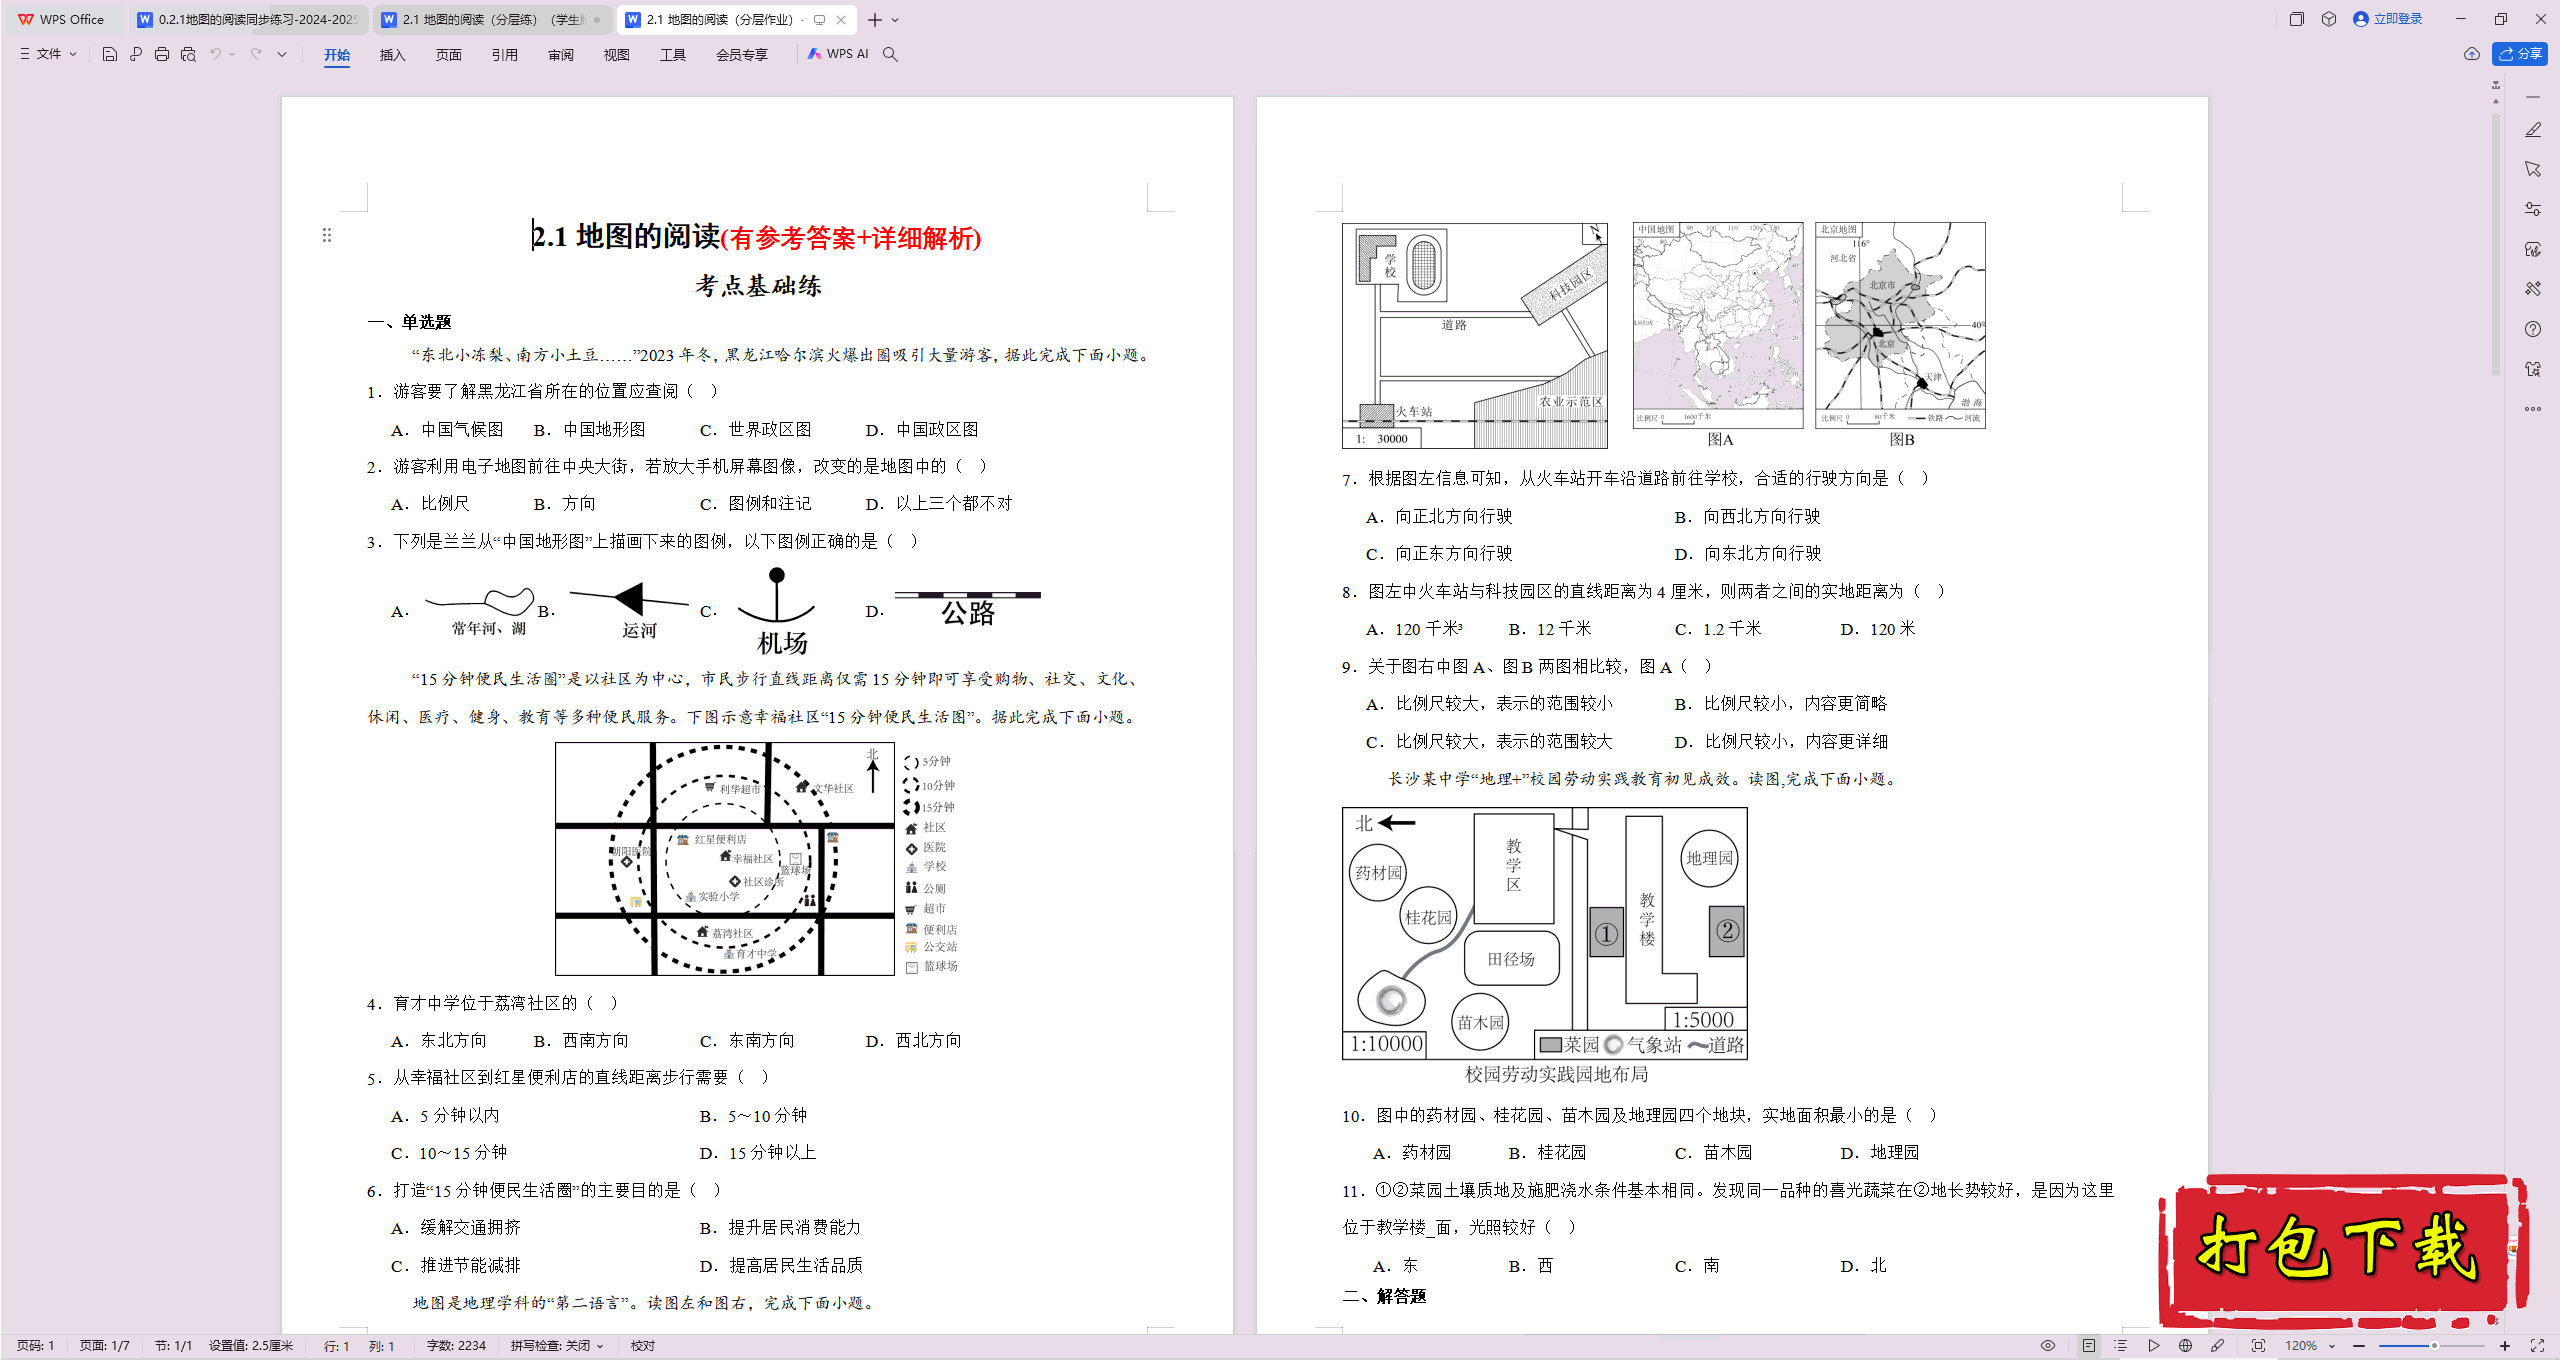
Task: Collapse the right sidebar minus control
Action: pos(2533,97)
